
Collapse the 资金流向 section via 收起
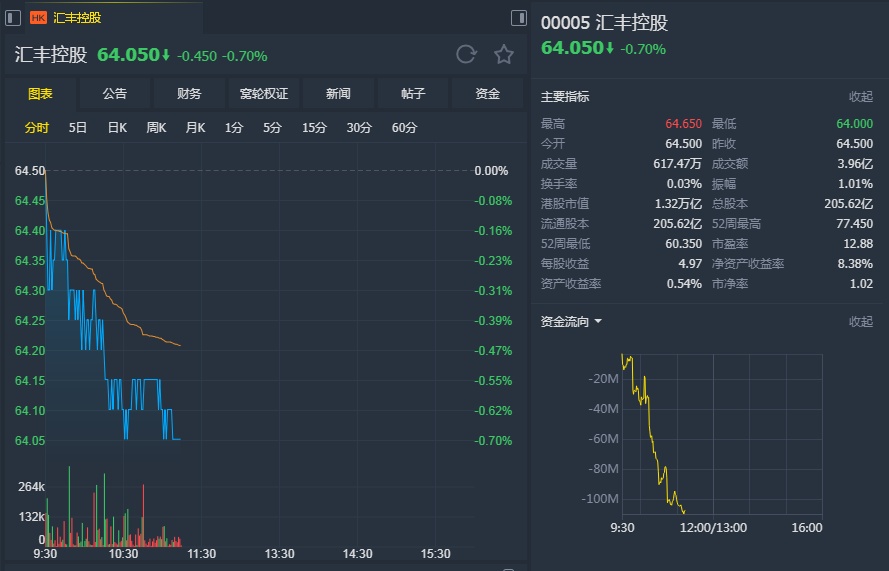[x=861, y=322]
